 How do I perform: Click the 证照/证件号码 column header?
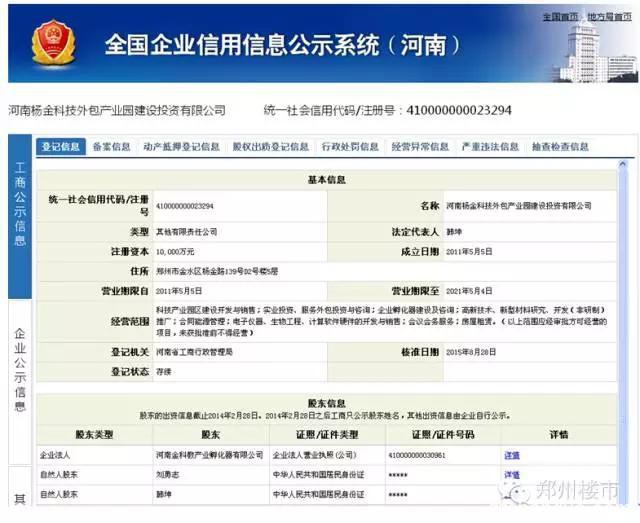(443, 435)
